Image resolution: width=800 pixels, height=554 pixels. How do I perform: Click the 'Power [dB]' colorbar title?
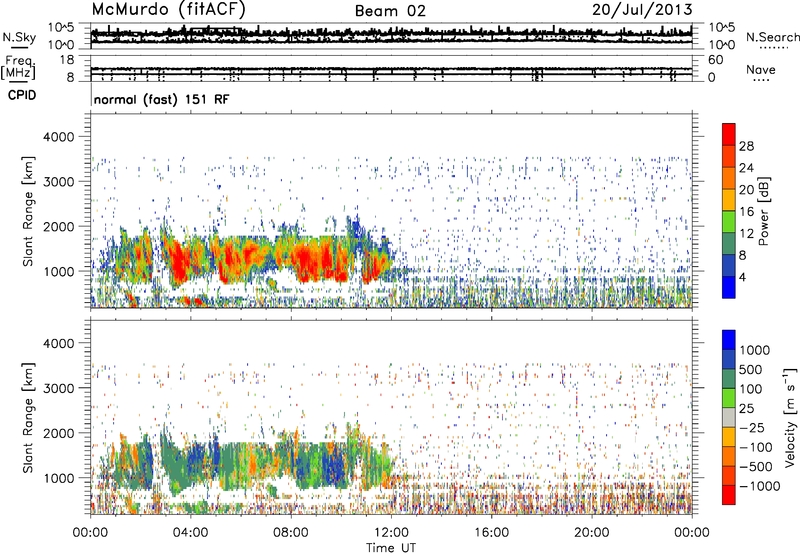pos(763,211)
